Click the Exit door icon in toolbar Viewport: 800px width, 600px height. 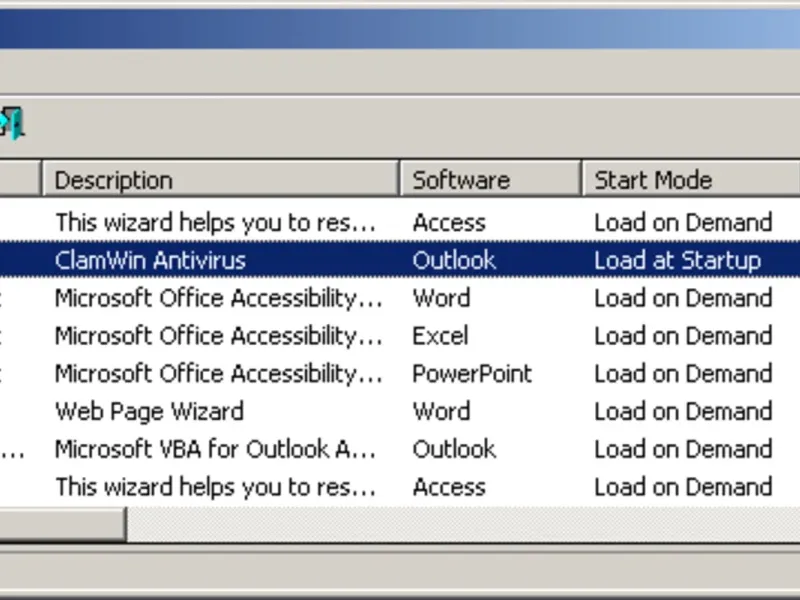coord(12,123)
